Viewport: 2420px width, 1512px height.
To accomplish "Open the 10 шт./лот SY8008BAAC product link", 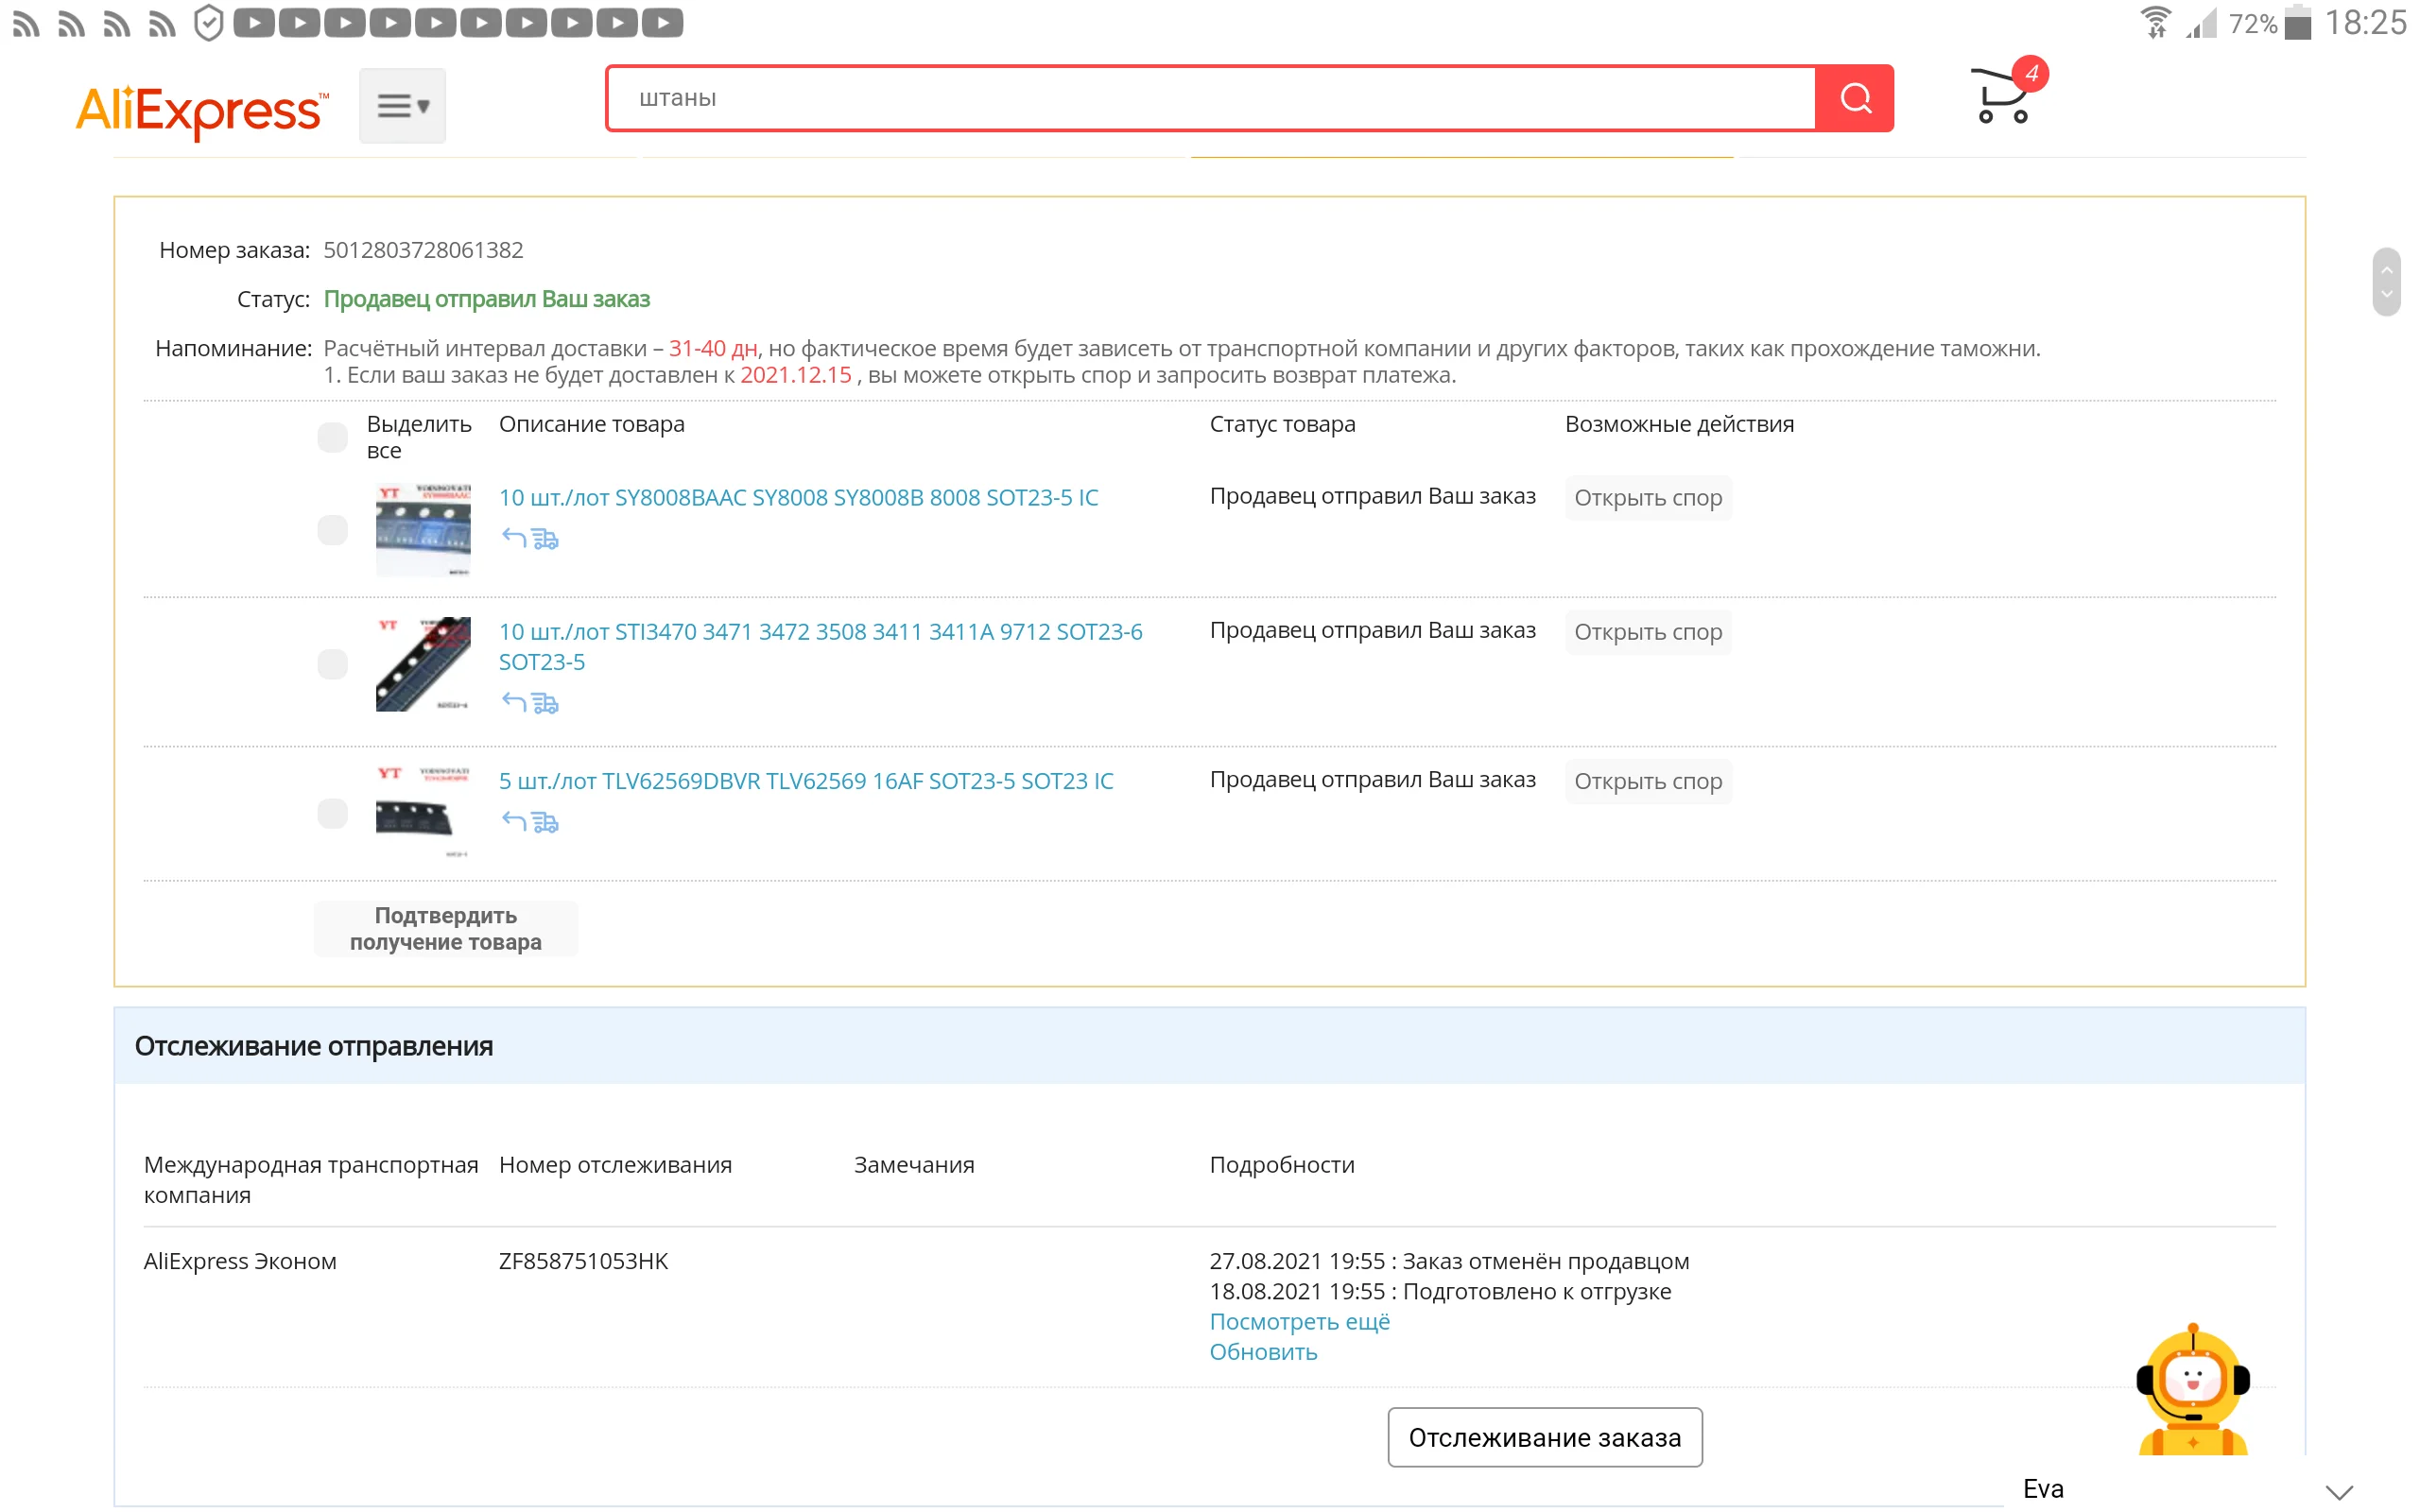I will point(798,497).
